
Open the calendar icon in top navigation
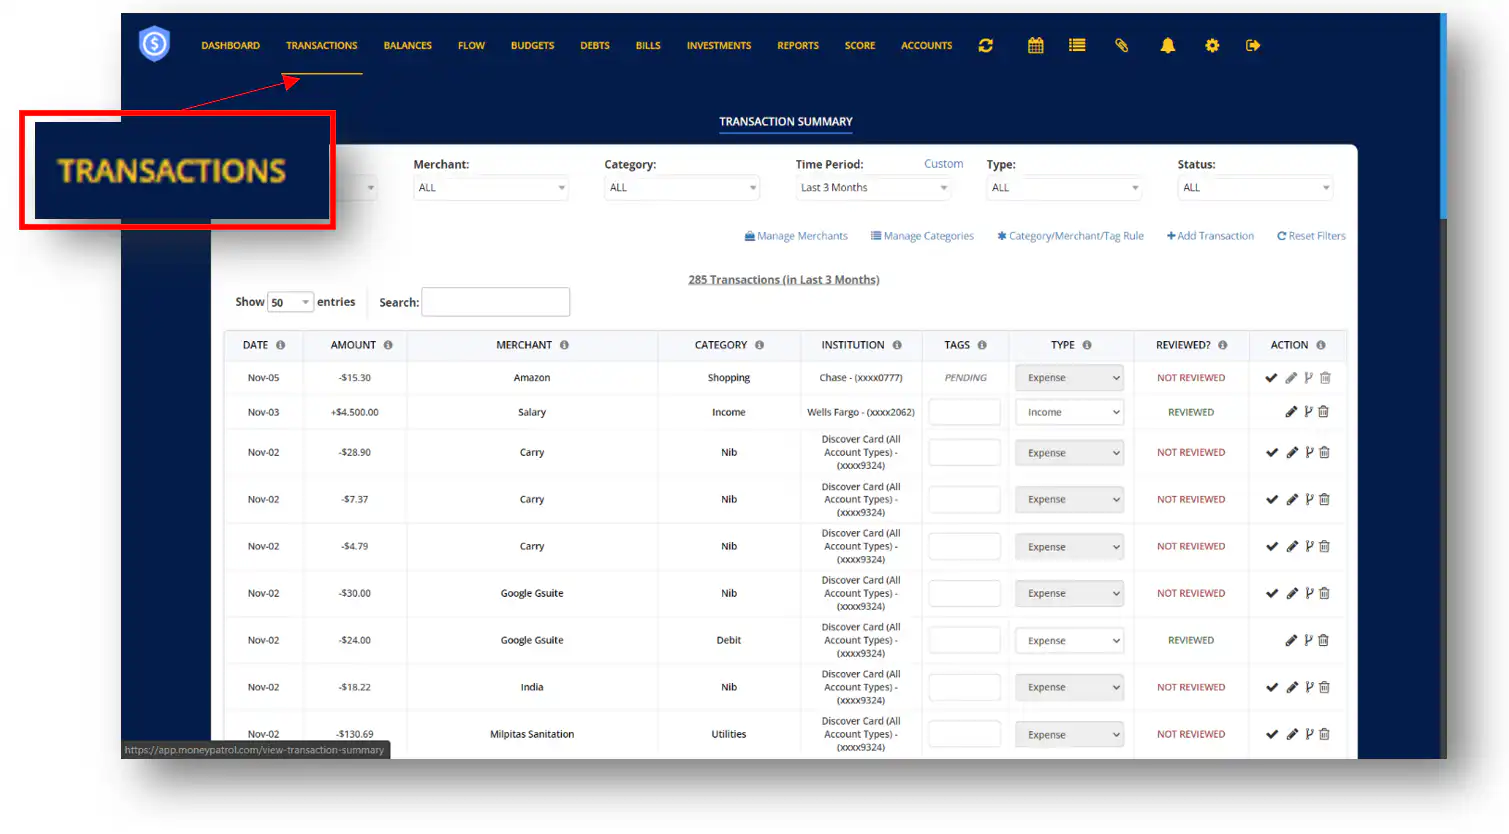(x=1035, y=45)
